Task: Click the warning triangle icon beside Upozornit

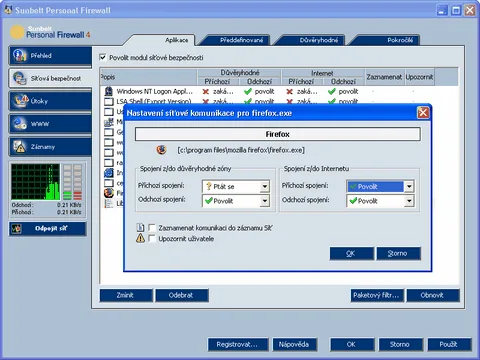Action: pyautogui.click(x=140, y=238)
